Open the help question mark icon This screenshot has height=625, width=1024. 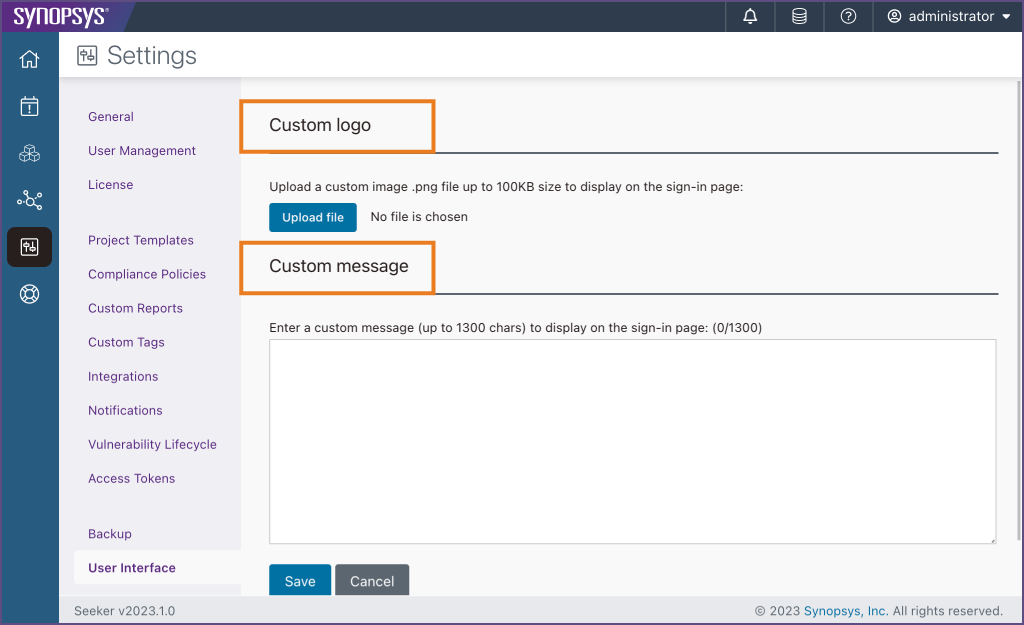click(x=847, y=16)
